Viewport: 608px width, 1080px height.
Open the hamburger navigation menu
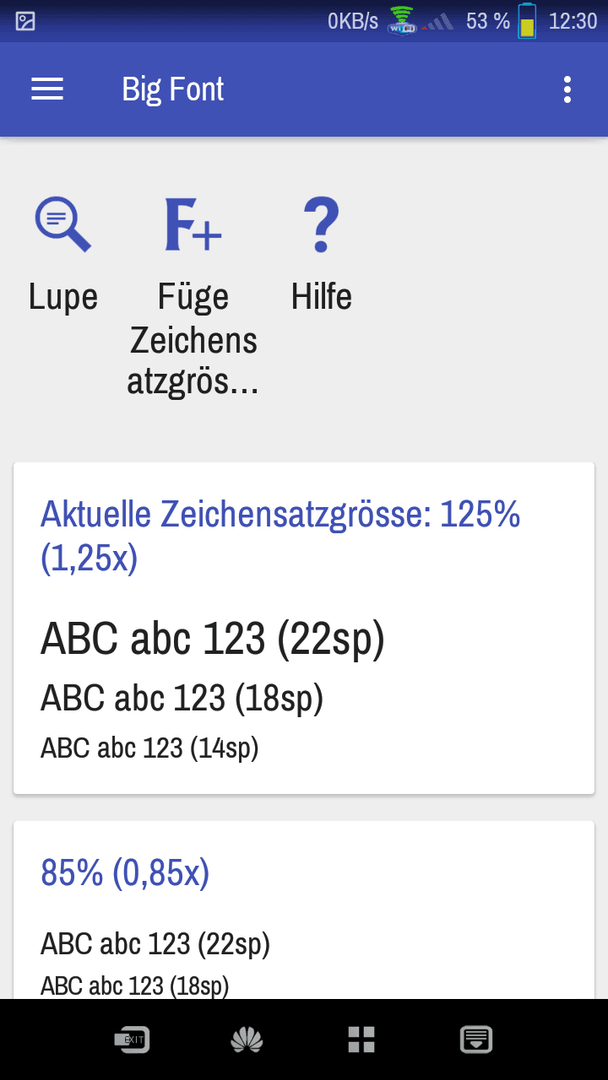tap(48, 90)
